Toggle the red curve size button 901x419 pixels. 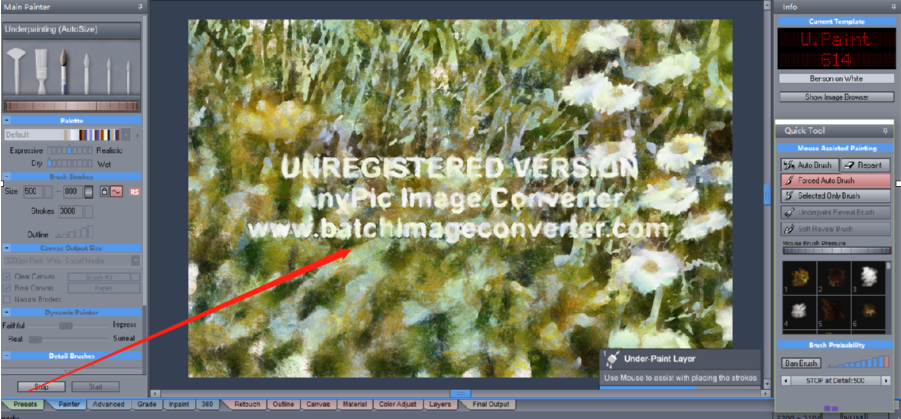(115, 191)
